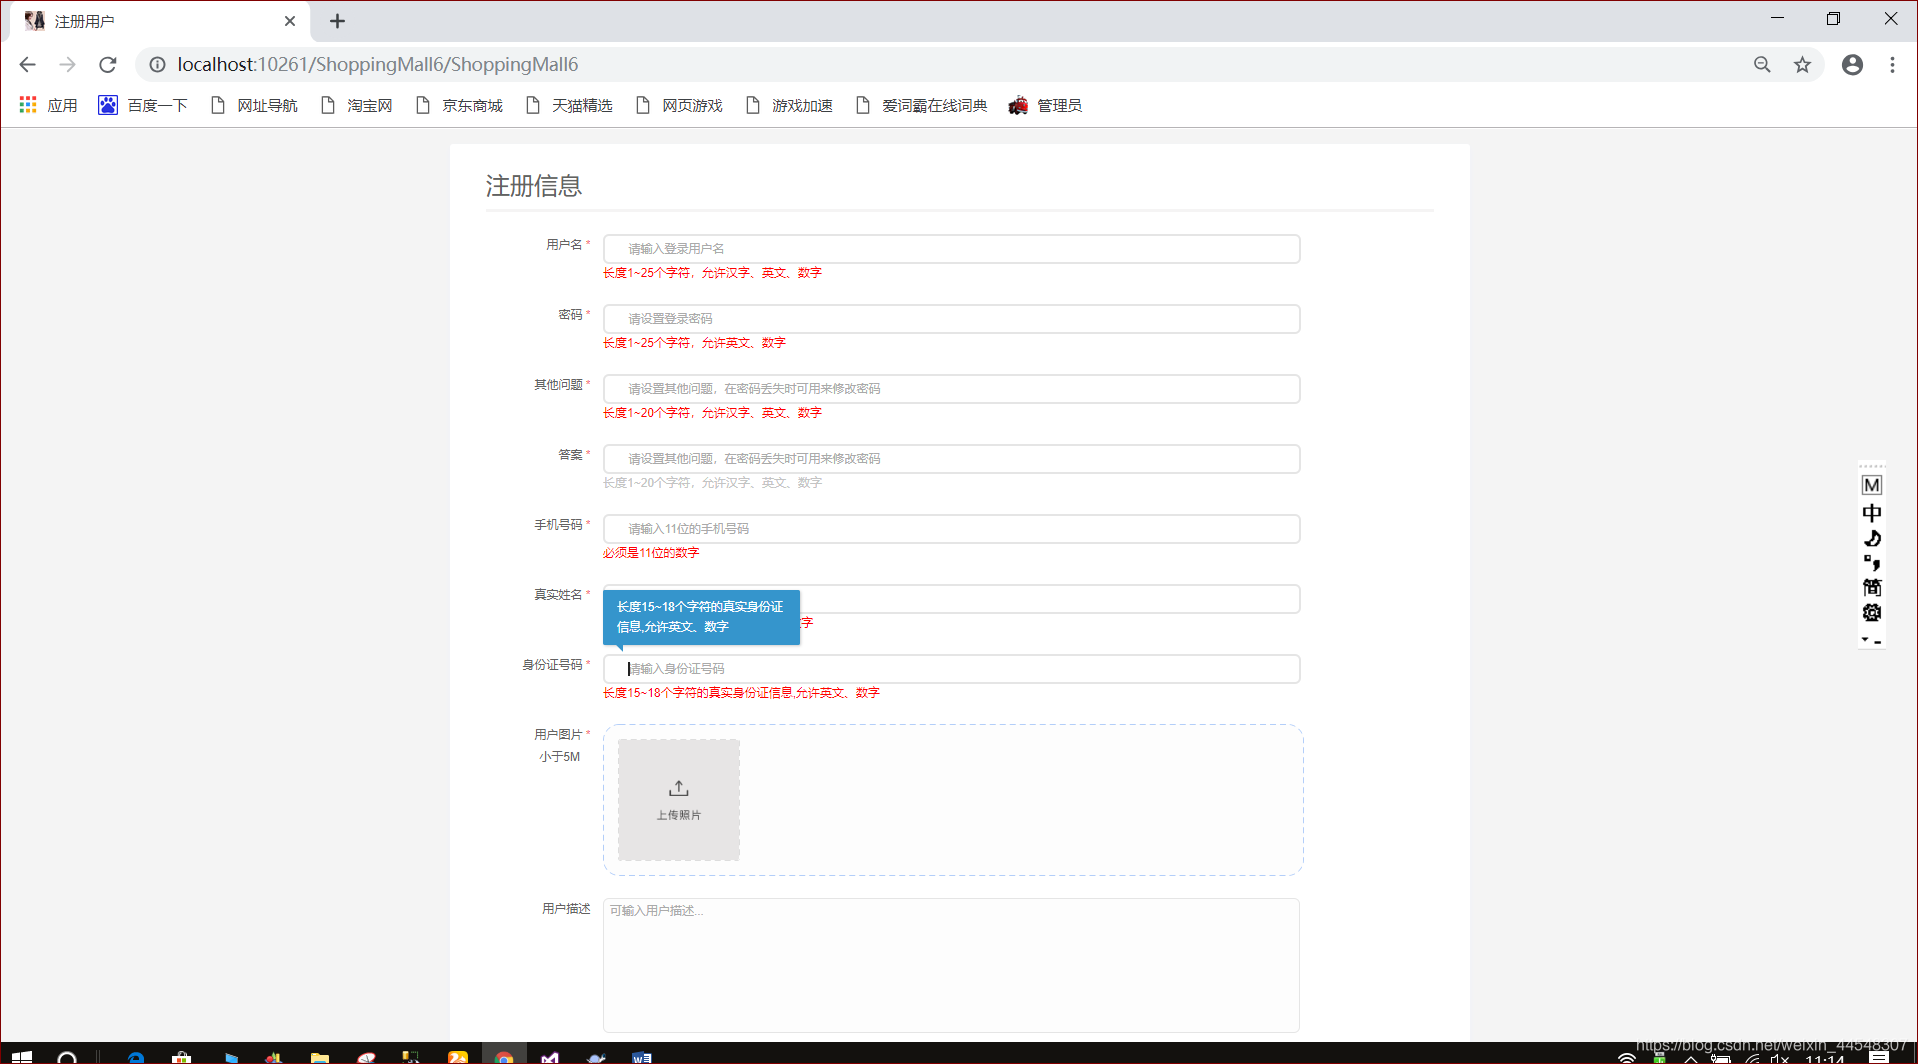Focus the 真实姓名 input field
The image size is (1918, 1064).
click(x=1050, y=599)
